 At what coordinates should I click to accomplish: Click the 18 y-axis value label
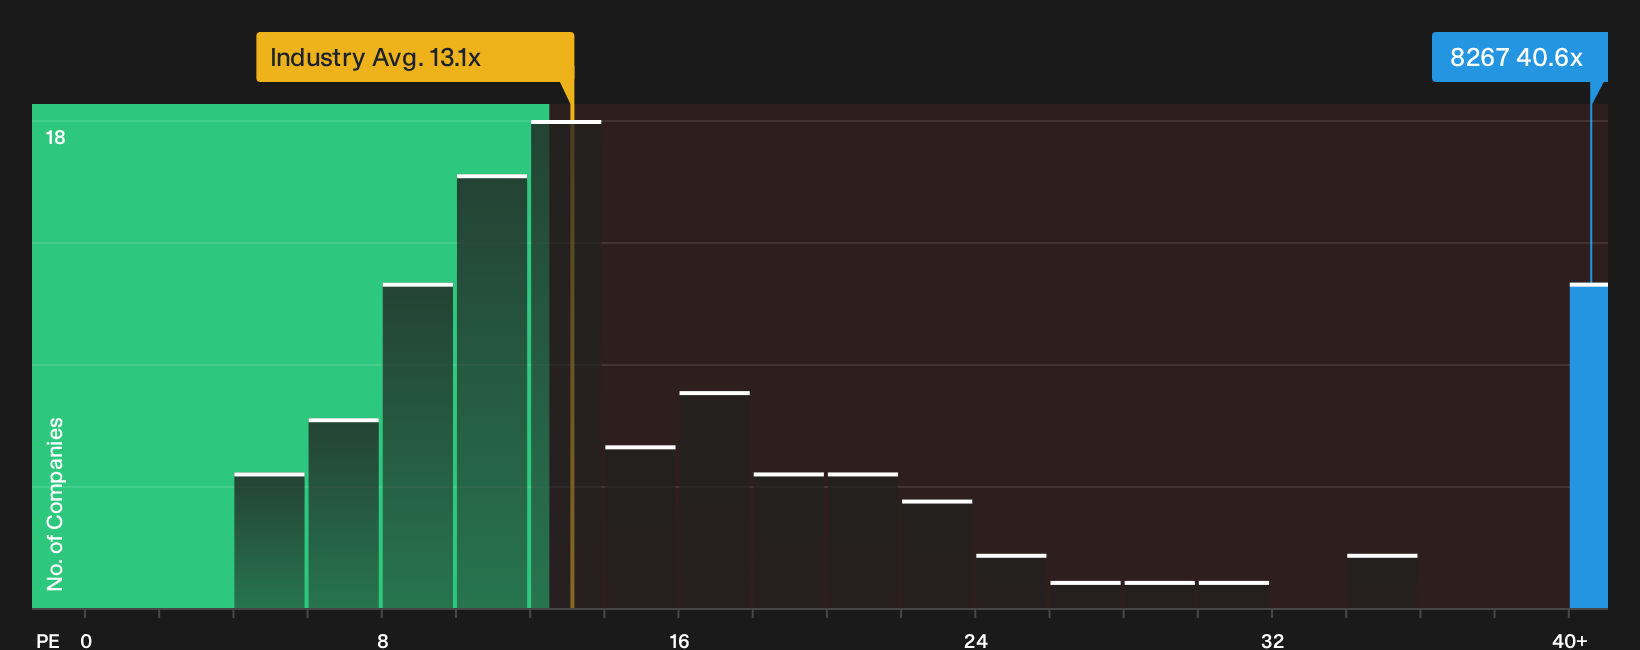(55, 137)
